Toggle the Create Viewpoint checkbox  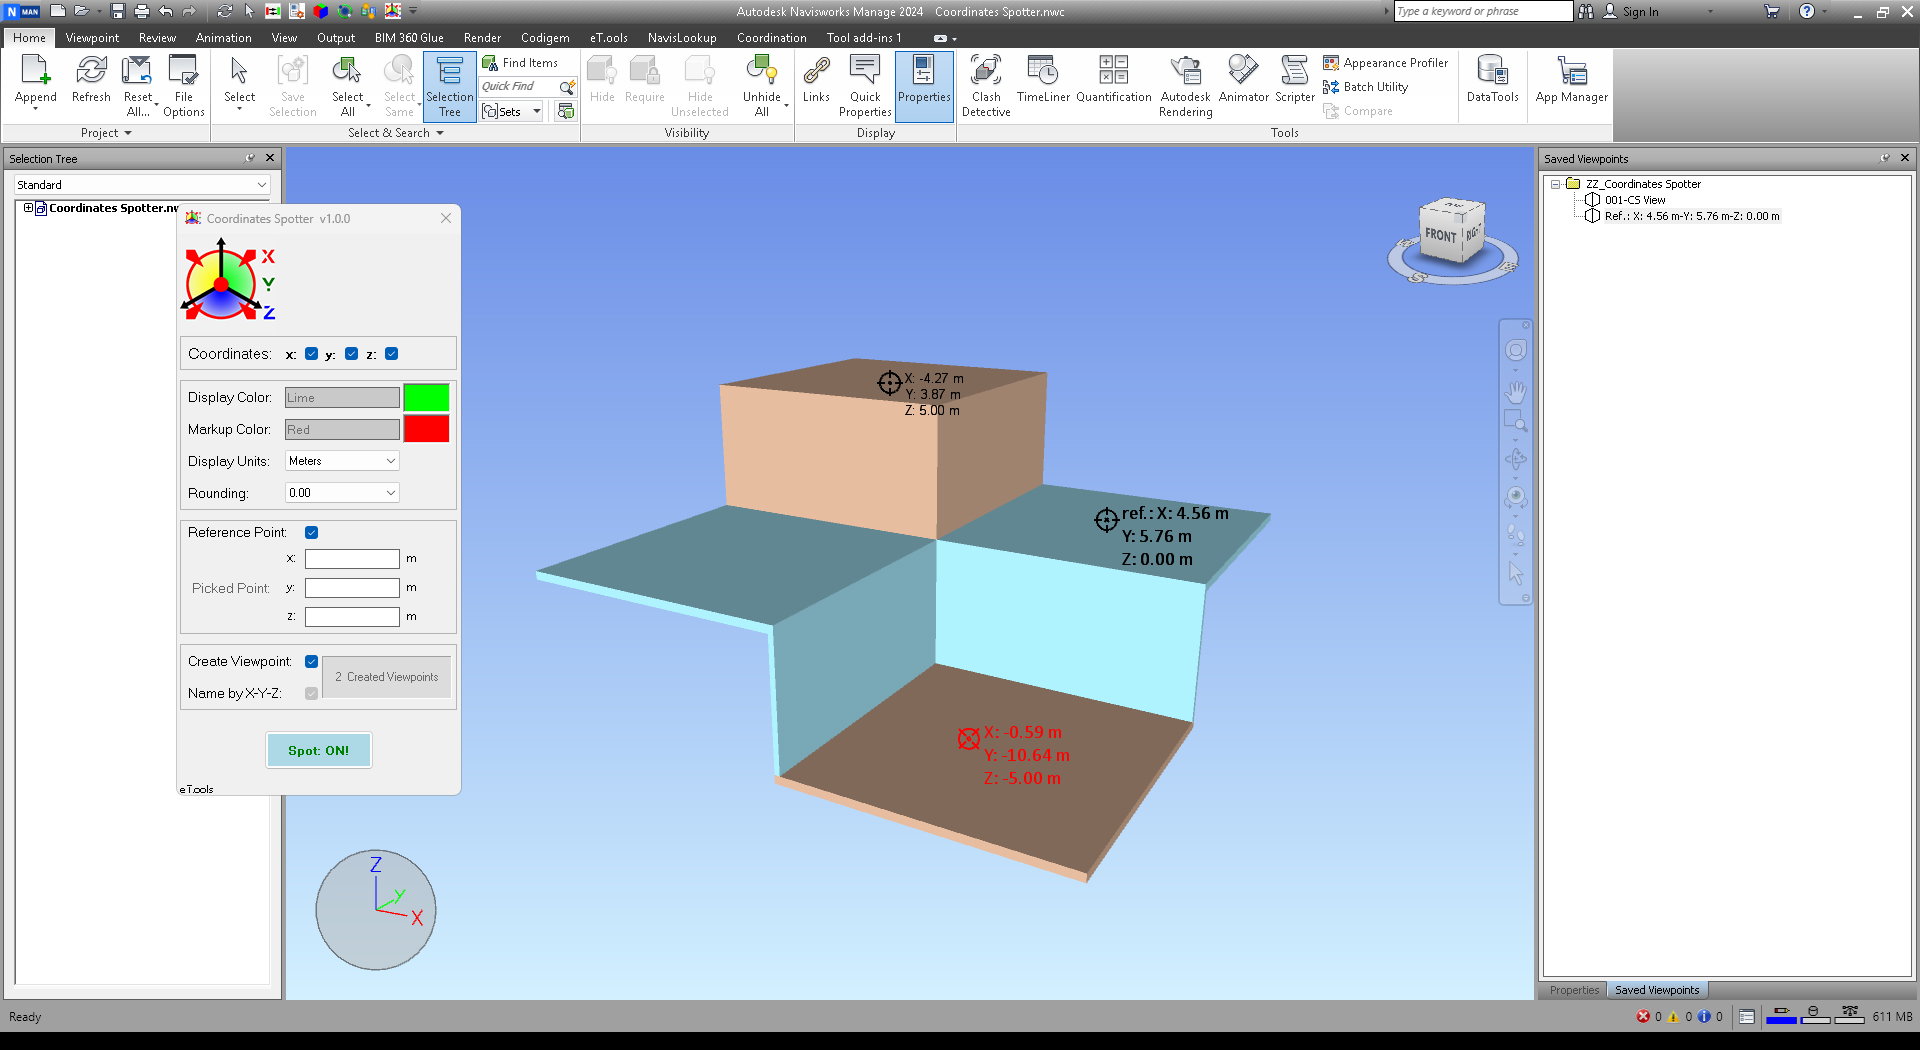(312, 662)
